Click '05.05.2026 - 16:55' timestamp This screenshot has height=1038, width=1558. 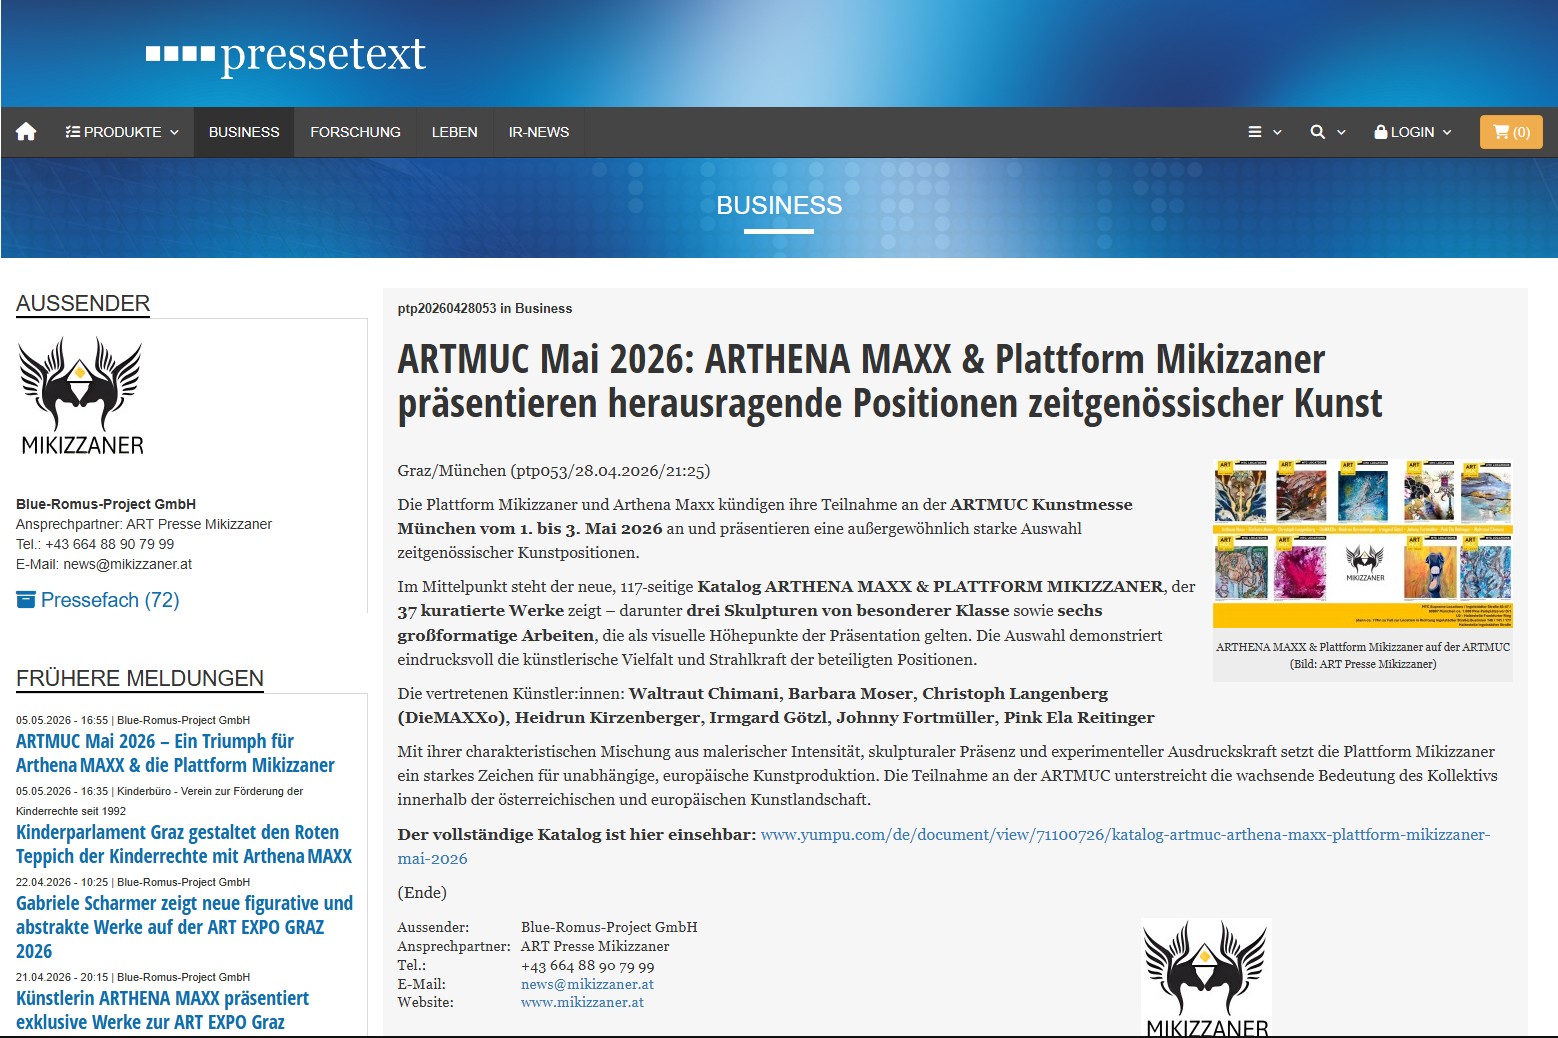62,720
